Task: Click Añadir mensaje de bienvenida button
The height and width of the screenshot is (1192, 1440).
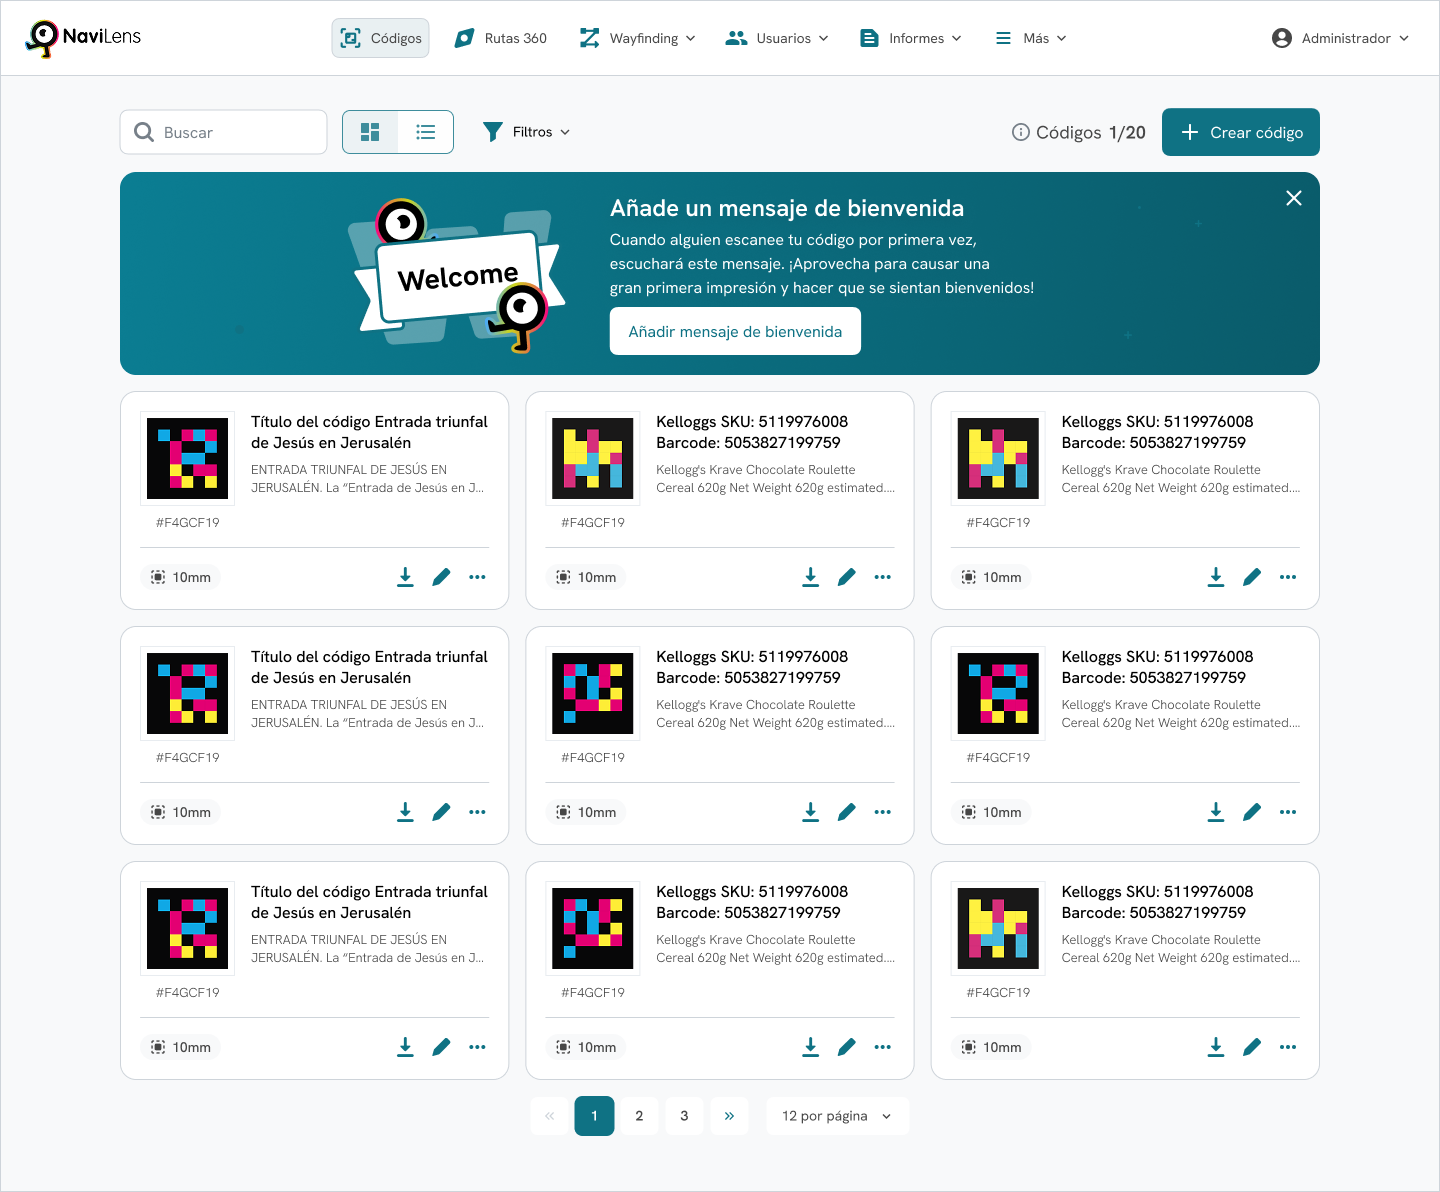Action: [x=735, y=331]
